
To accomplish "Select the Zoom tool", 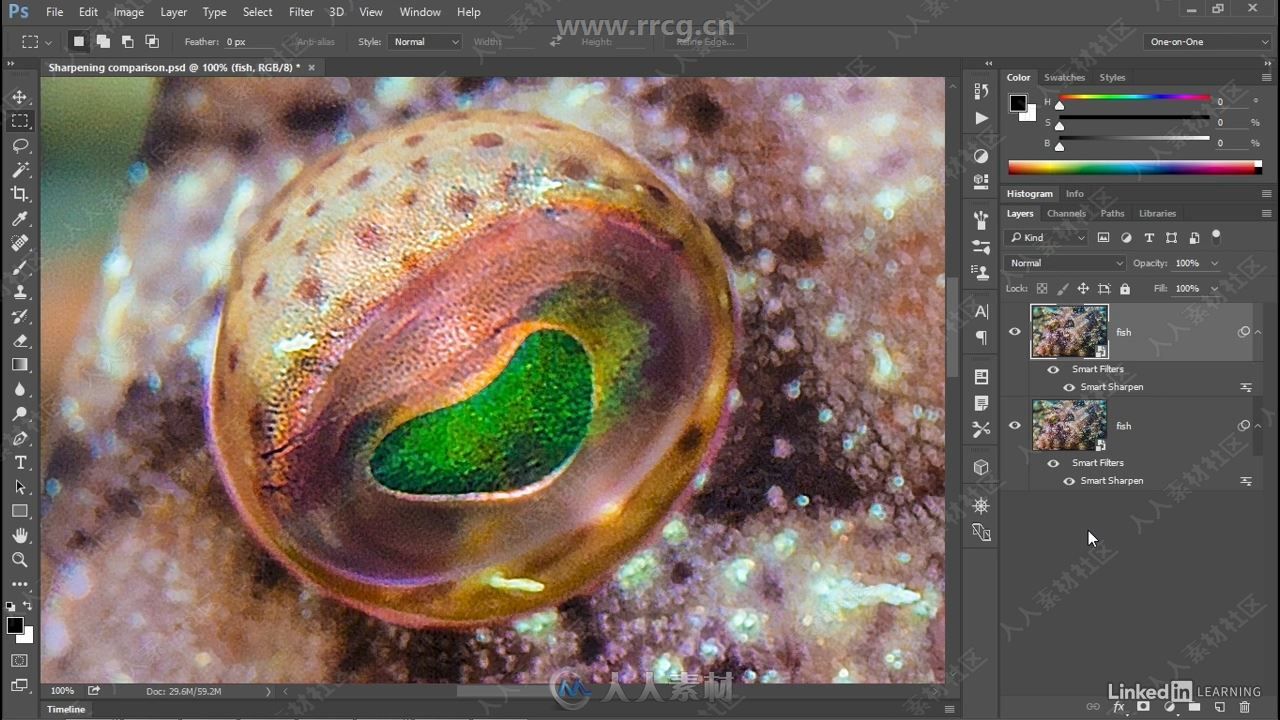I will 20,560.
